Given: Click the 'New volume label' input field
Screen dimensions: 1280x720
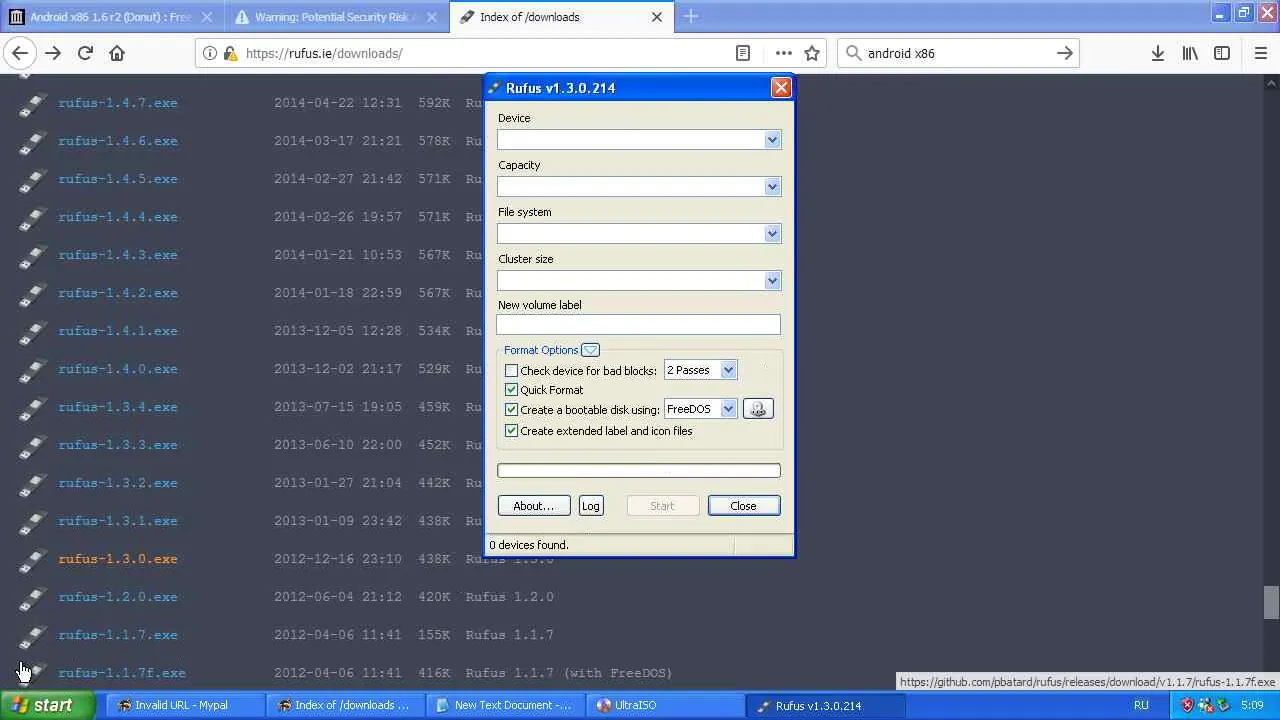Looking at the screenshot, I should [x=638, y=325].
